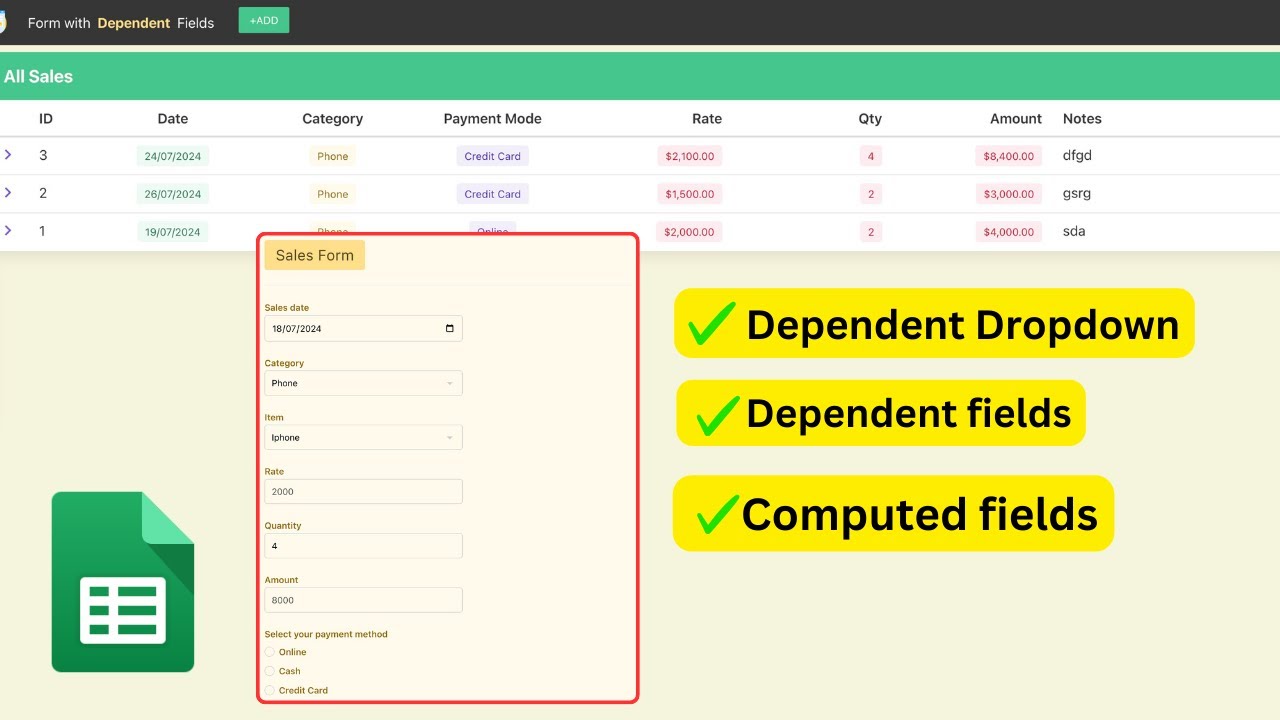Sort by the Amount column header
This screenshot has width=1280, height=720.
[1016, 118]
